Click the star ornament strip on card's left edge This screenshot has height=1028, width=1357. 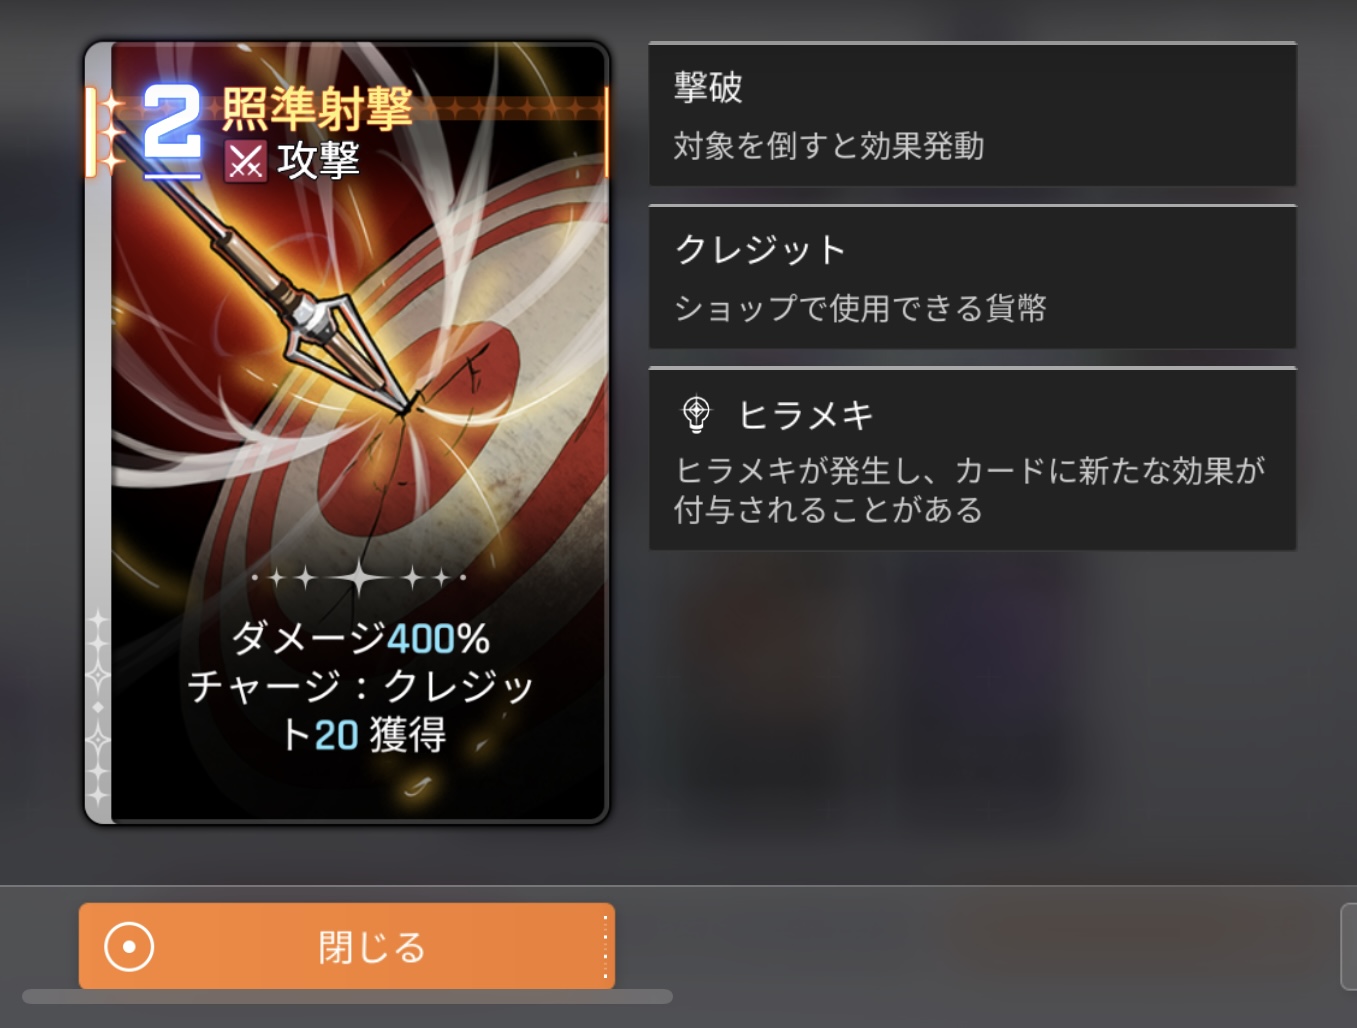tap(98, 707)
